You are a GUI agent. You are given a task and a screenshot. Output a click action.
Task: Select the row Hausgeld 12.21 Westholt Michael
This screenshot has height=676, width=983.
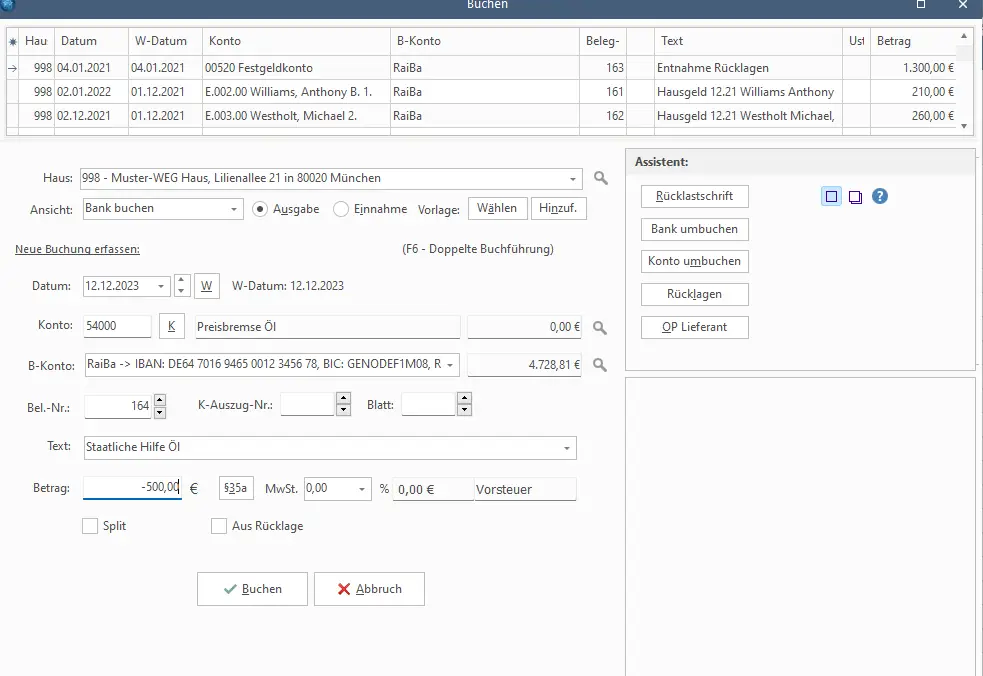pos(483,116)
